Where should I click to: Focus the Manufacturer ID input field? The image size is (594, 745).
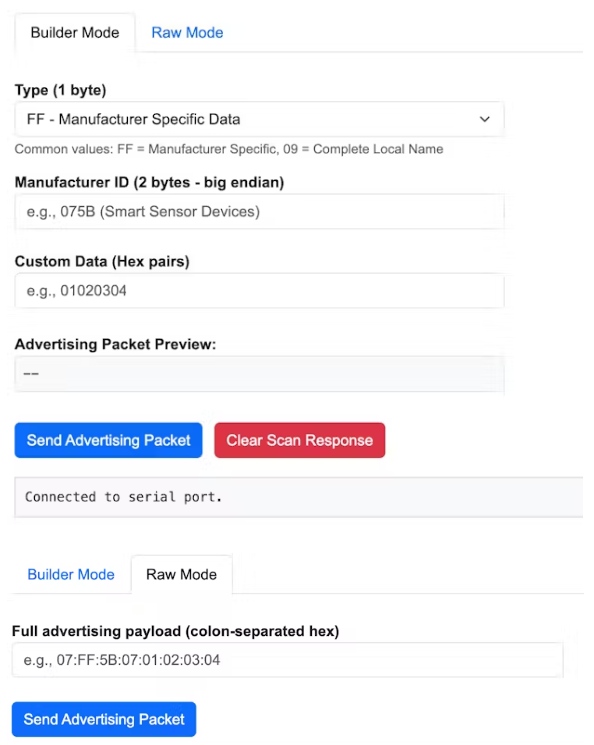pyautogui.click(x=259, y=211)
